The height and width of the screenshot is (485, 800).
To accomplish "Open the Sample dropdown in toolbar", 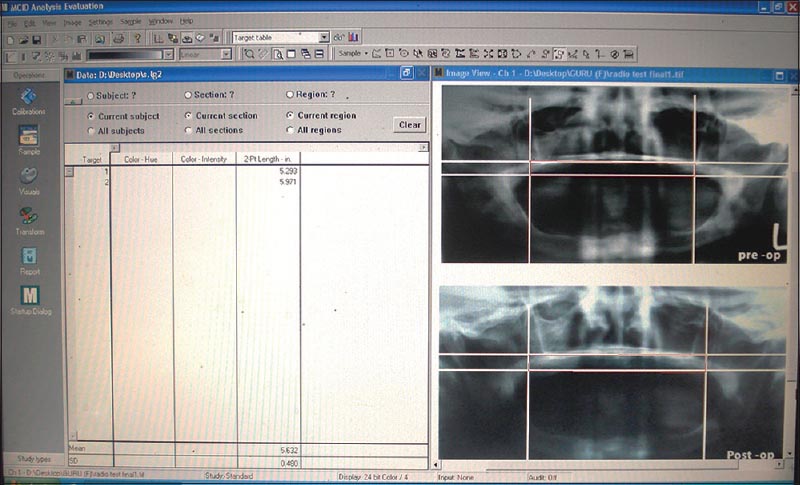I will 353,53.
